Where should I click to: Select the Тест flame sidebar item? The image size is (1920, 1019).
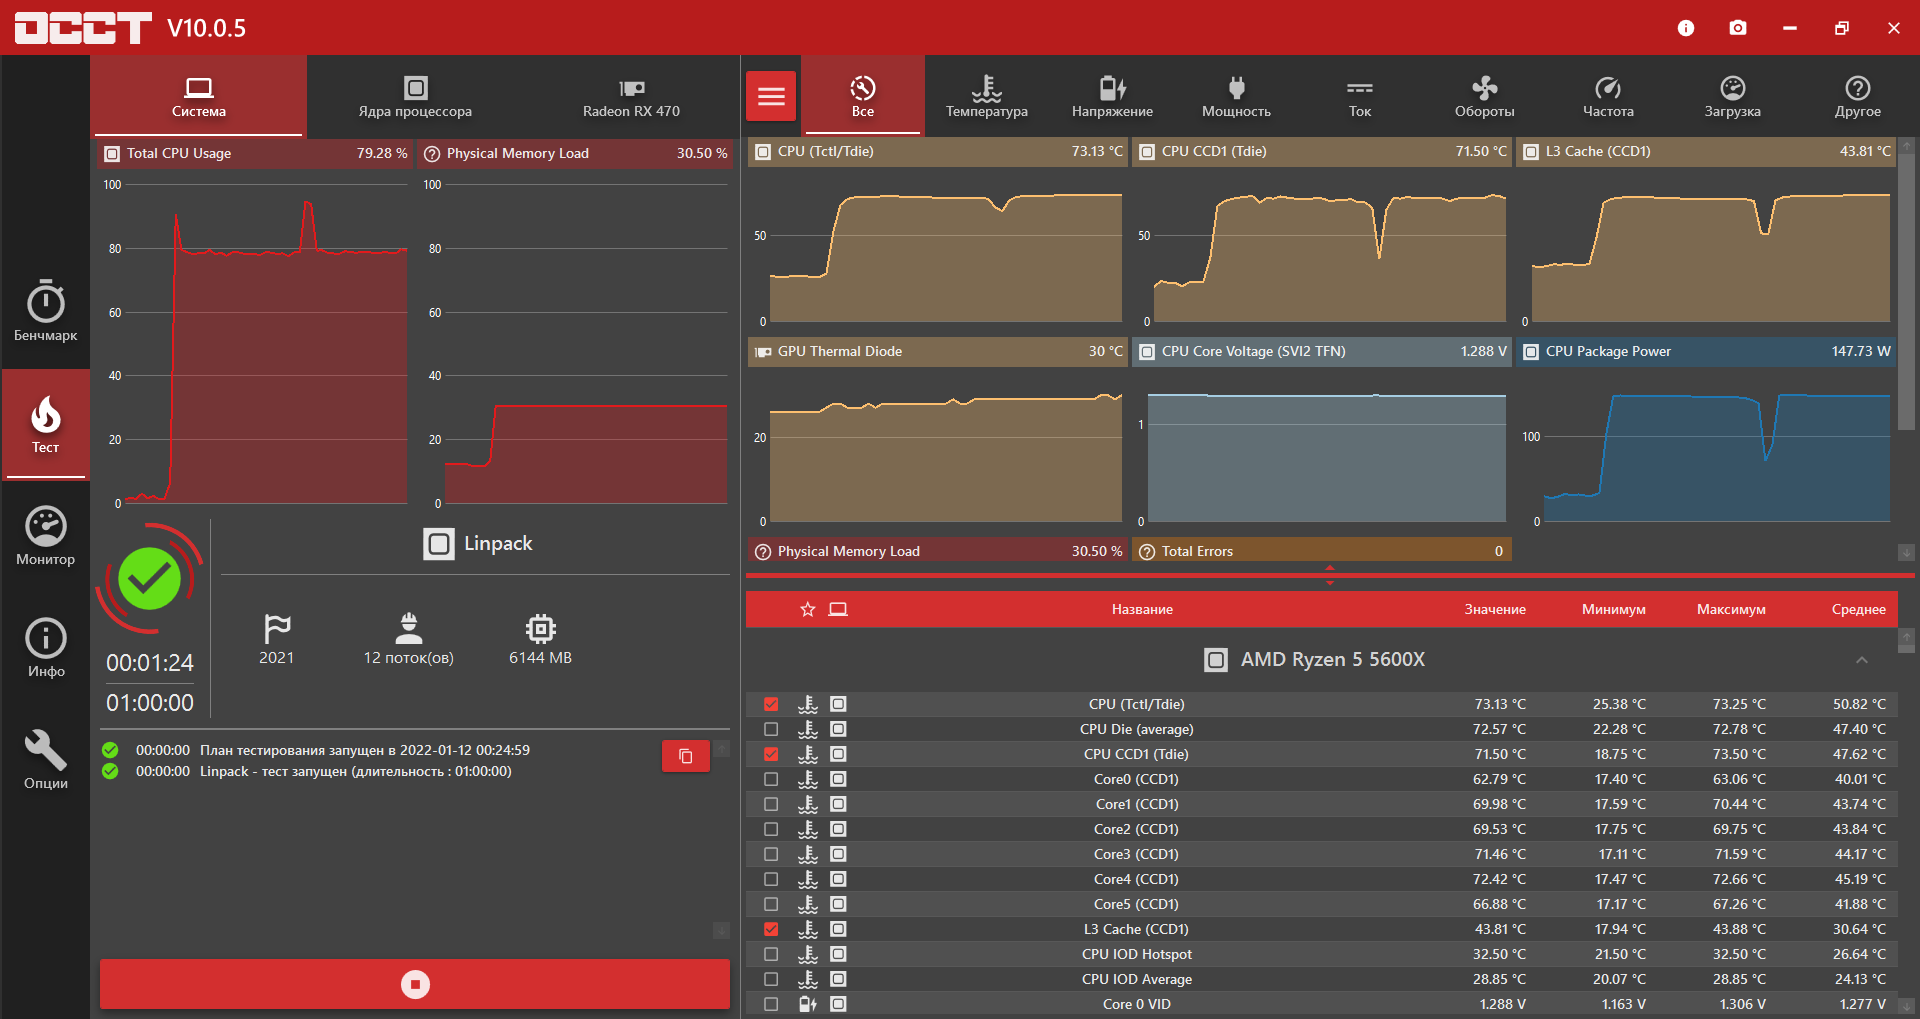pyautogui.click(x=45, y=424)
